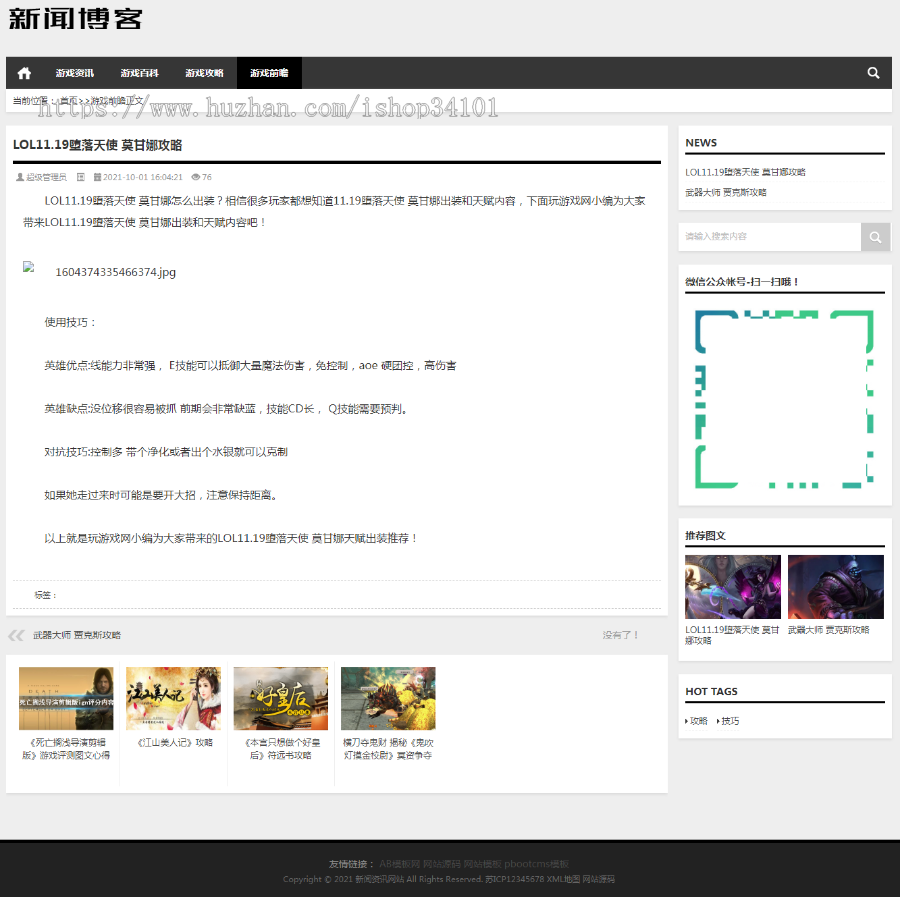Focus the sidebar search input field

[x=770, y=237]
